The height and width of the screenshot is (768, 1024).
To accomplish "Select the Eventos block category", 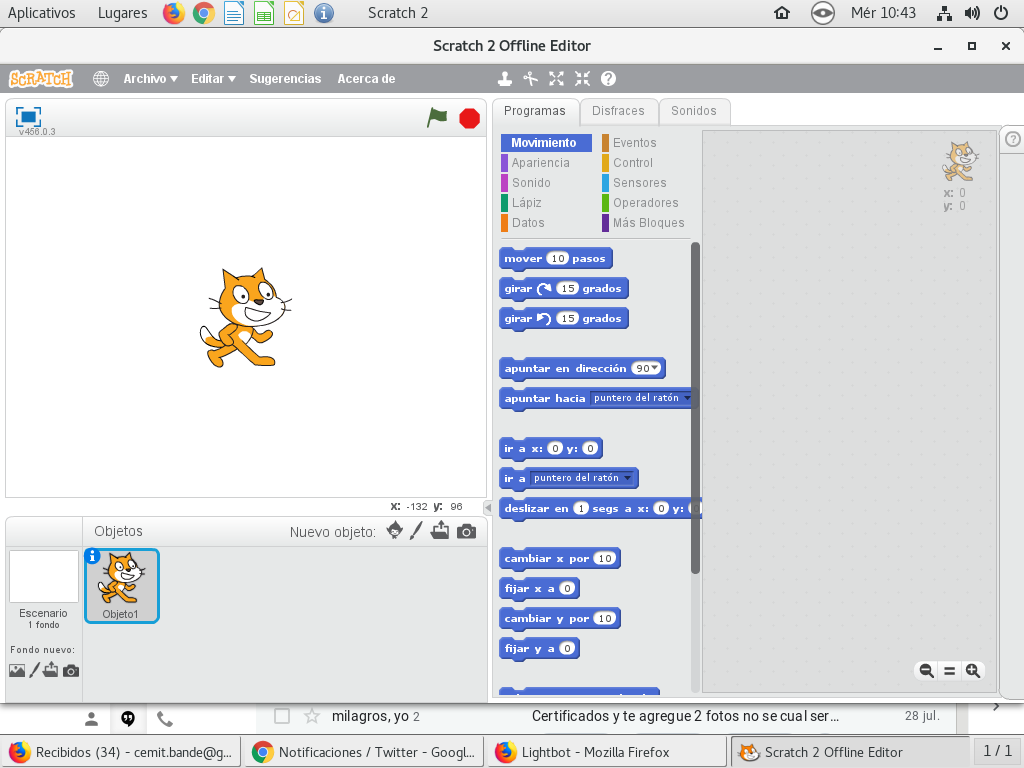I will (x=633, y=142).
